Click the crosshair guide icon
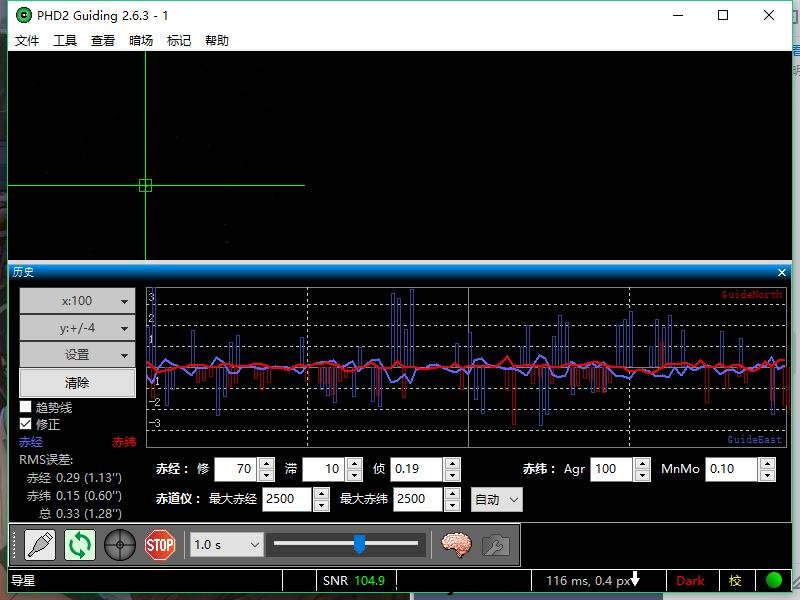 [x=119, y=545]
